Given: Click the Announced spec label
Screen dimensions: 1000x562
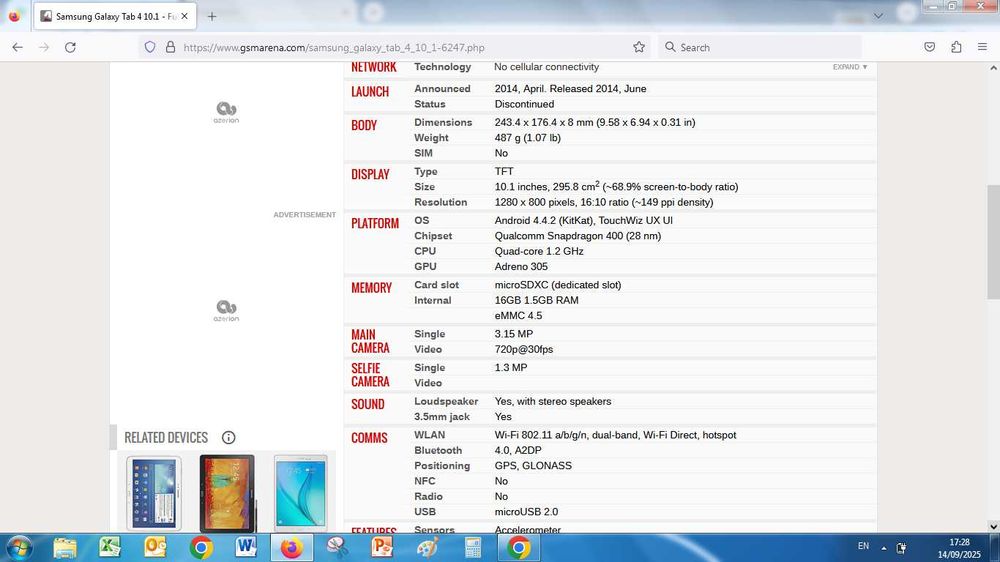Looking at the screenshot, I should coord(442,89).
